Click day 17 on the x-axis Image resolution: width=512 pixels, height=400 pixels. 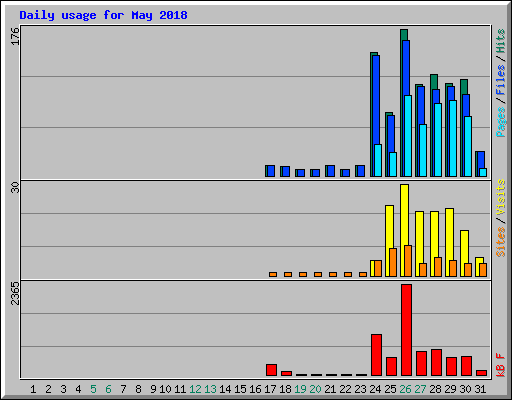point(270,389)
